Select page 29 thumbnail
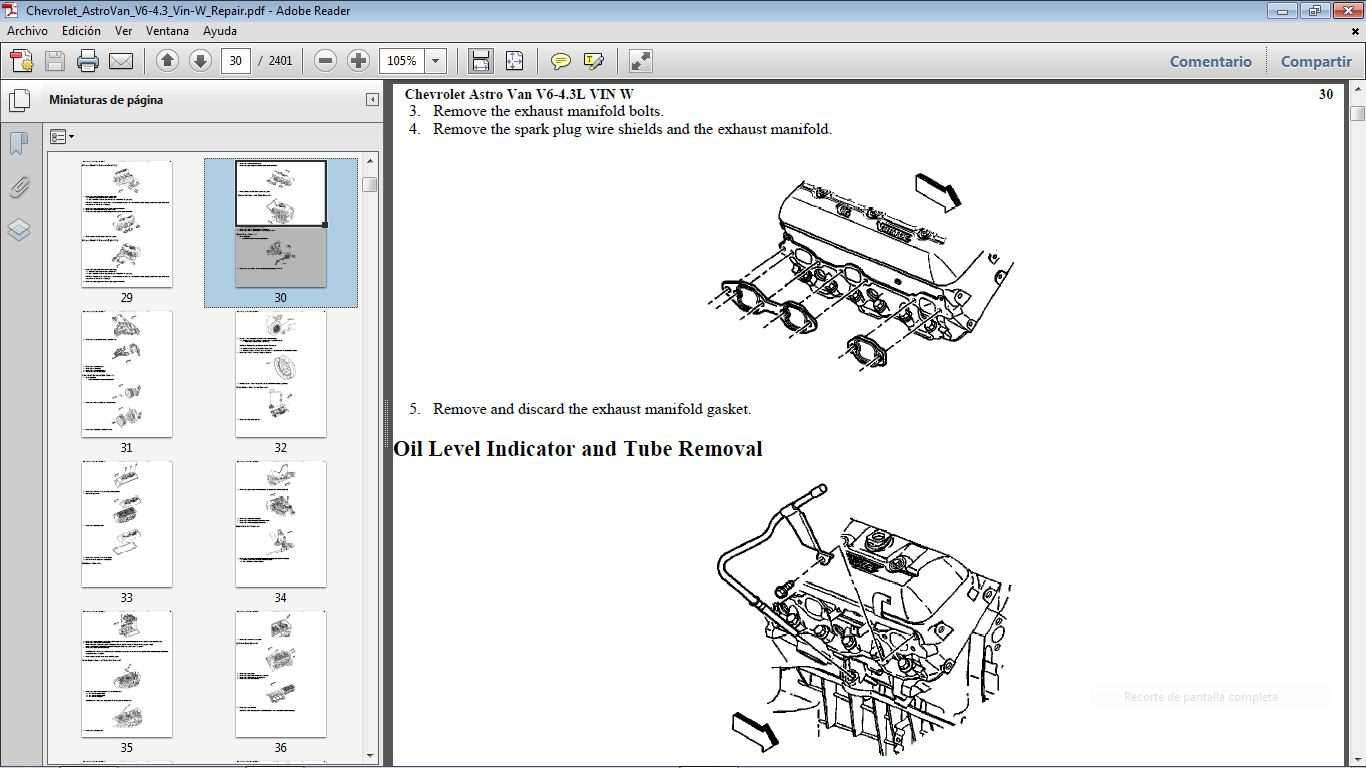1366x768 pixels. [126, 224]
